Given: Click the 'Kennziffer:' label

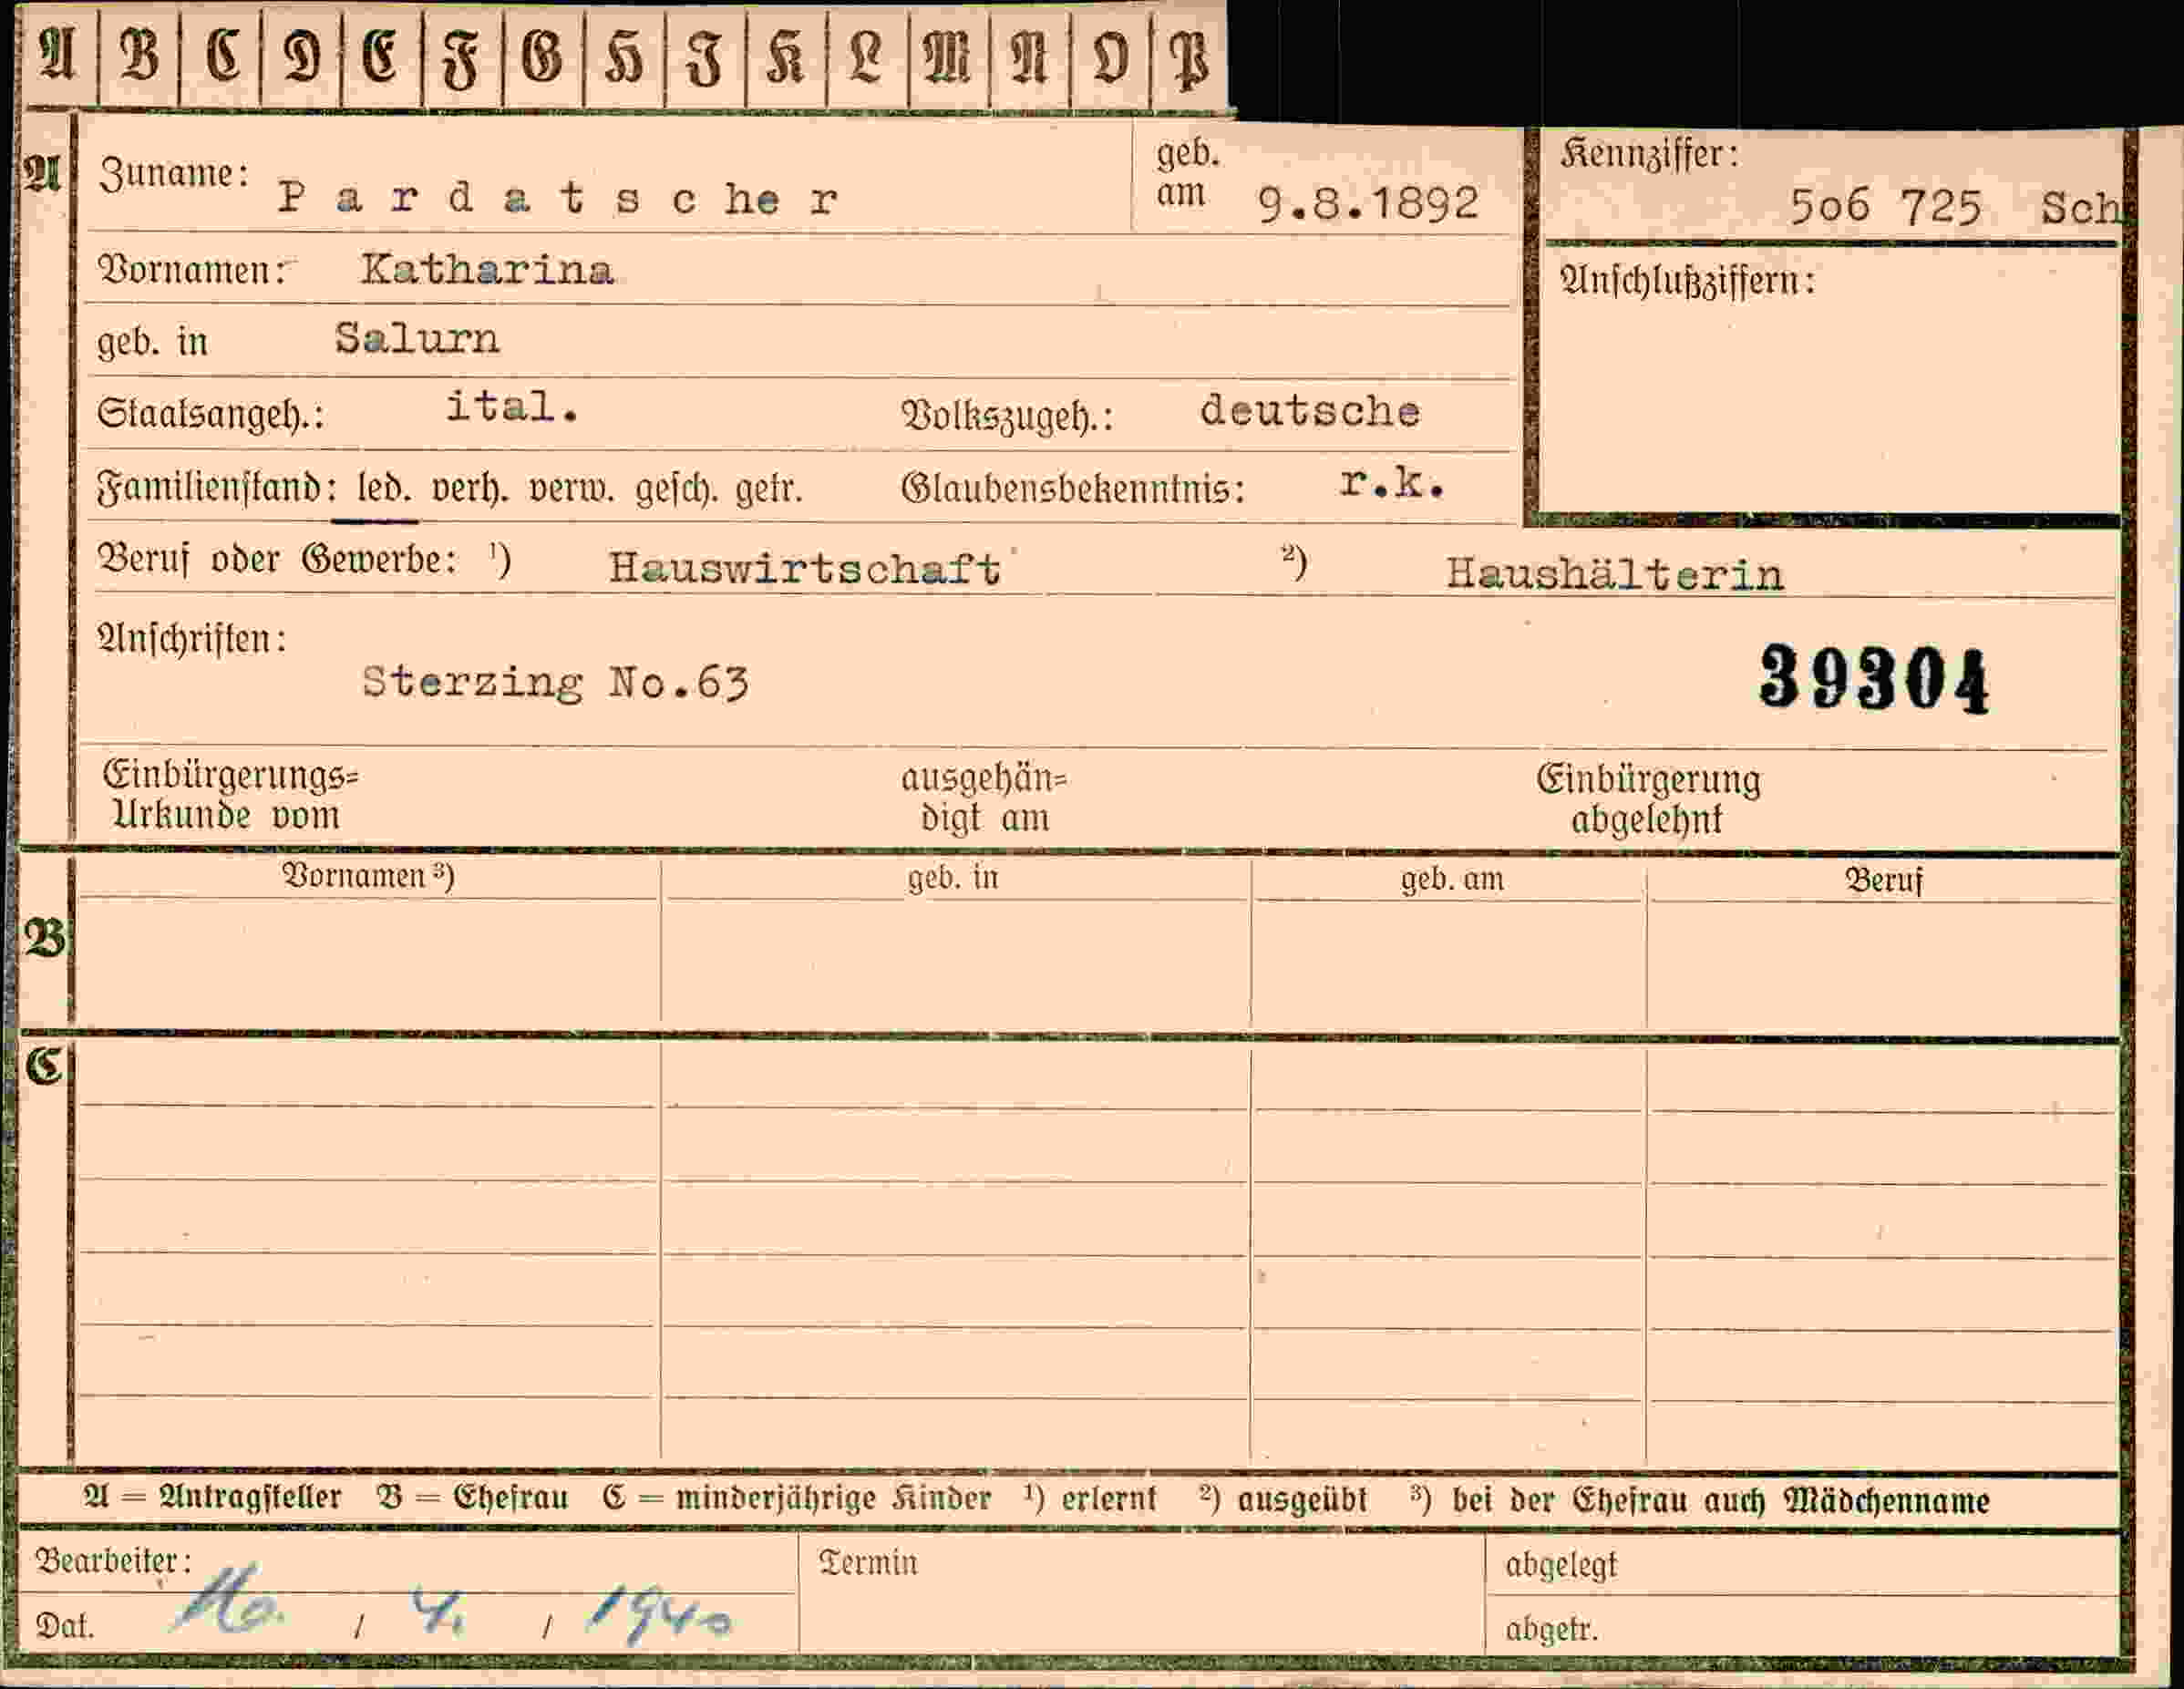Looking at the screenshot, I should point(1649,154).
